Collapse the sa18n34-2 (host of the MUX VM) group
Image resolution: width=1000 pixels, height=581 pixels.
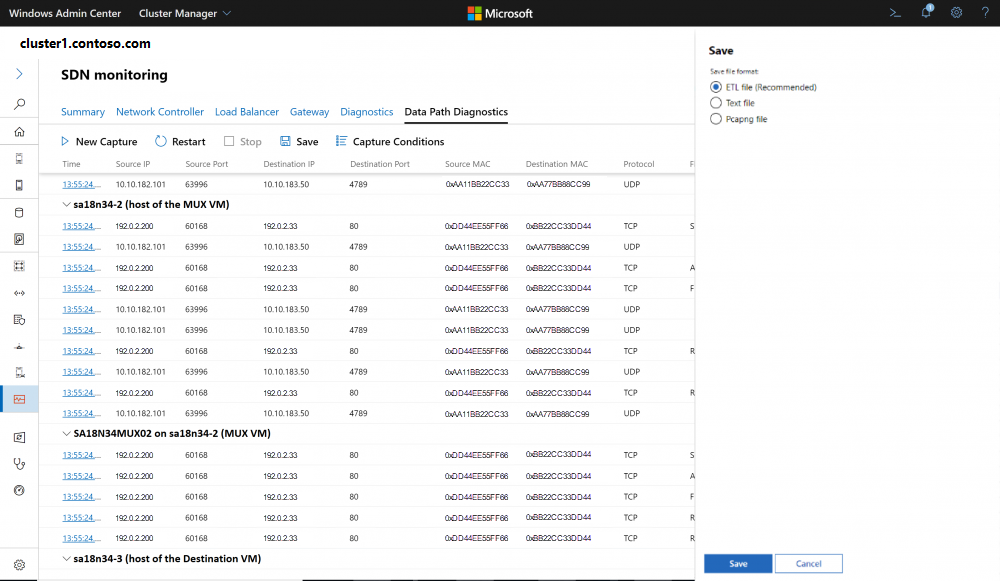pos(66,205)
